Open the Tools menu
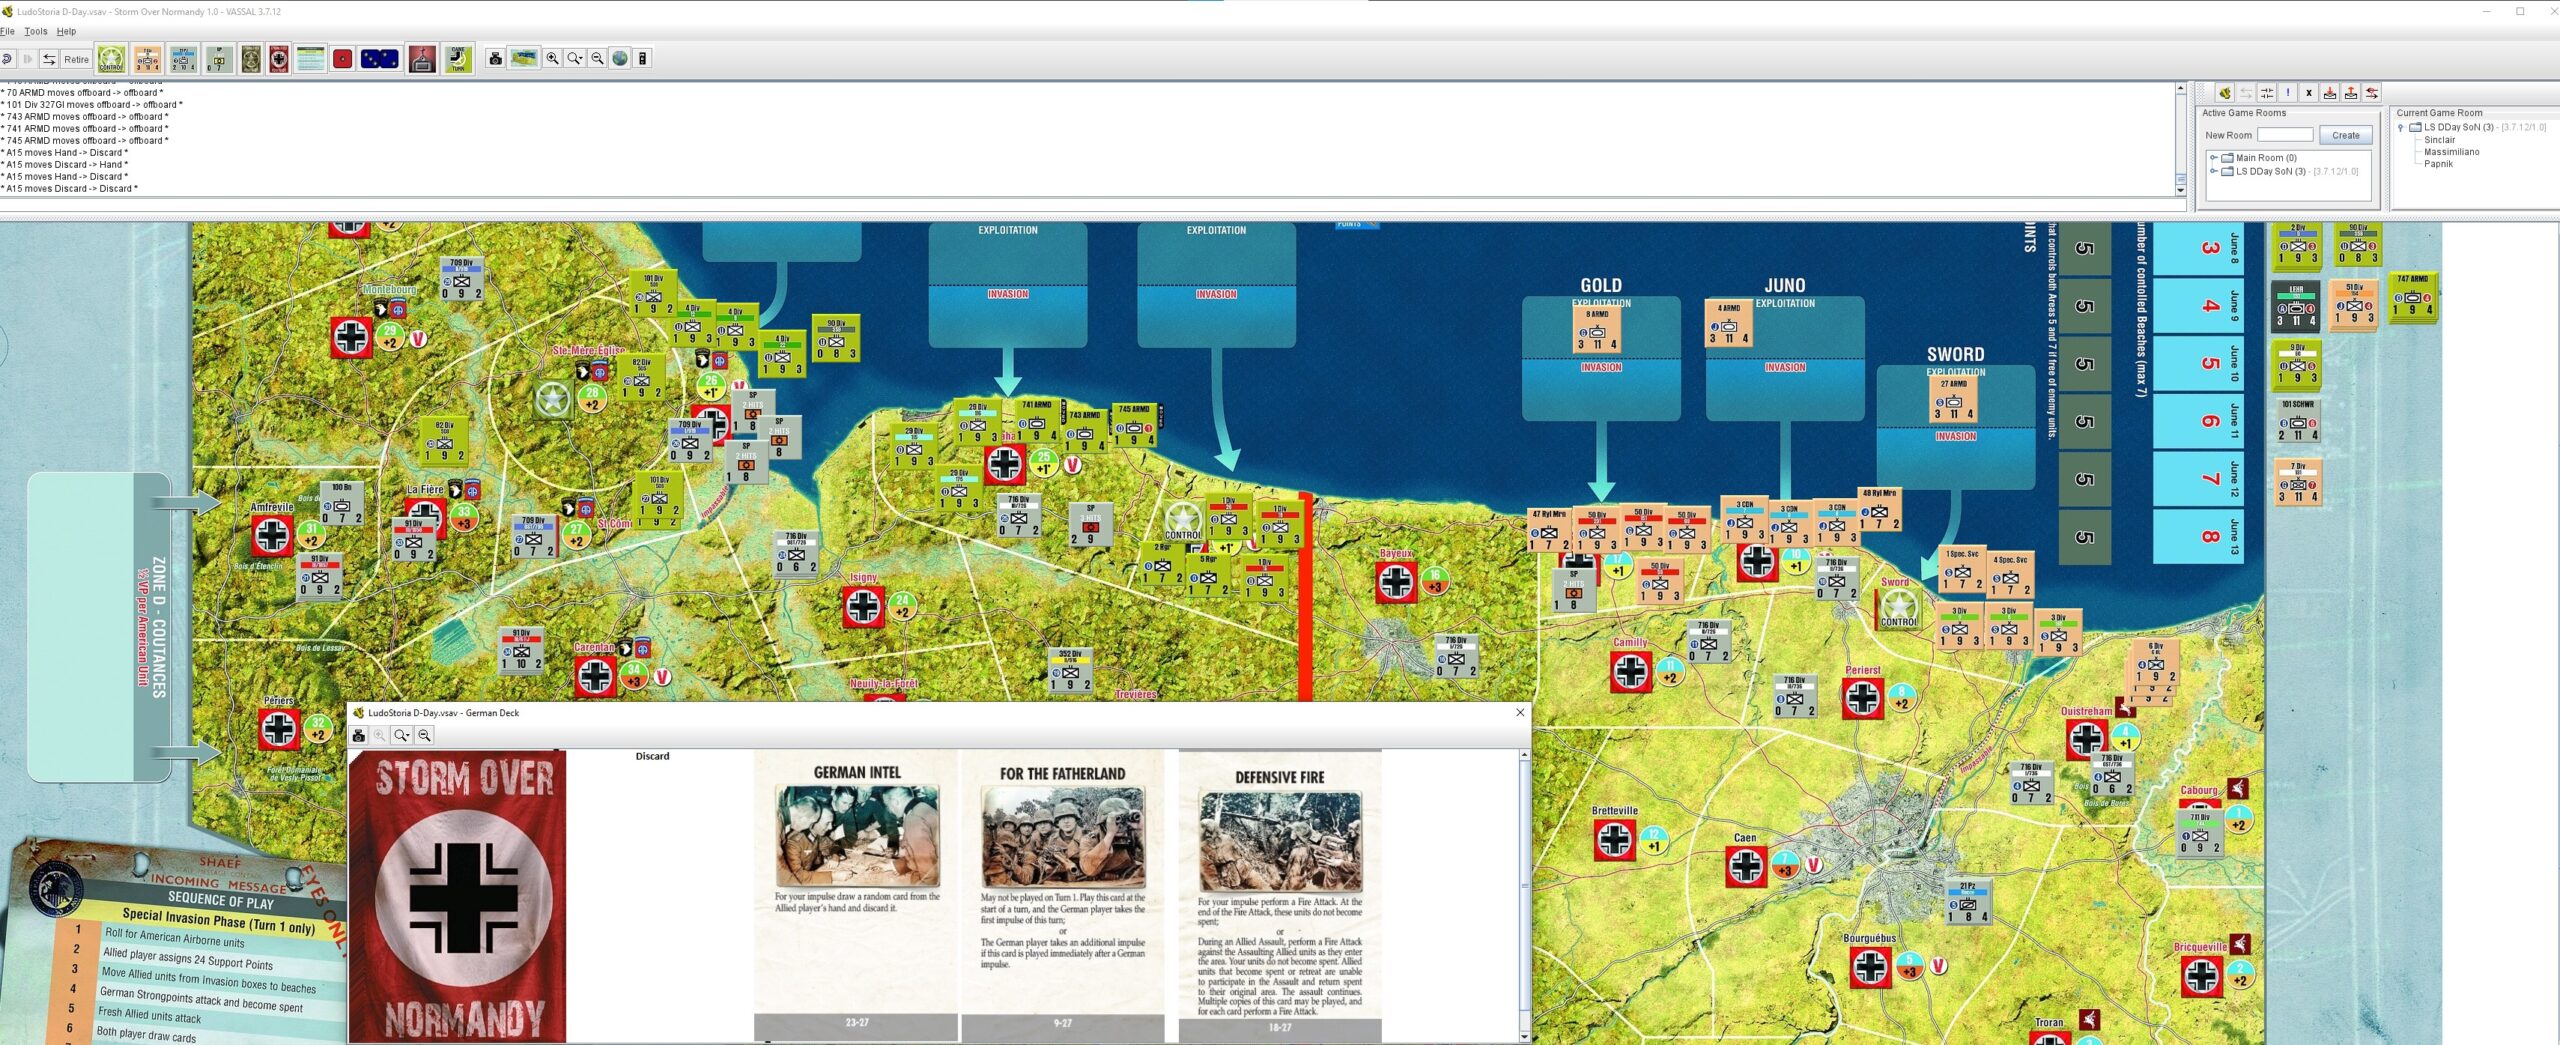 point(36,31)
